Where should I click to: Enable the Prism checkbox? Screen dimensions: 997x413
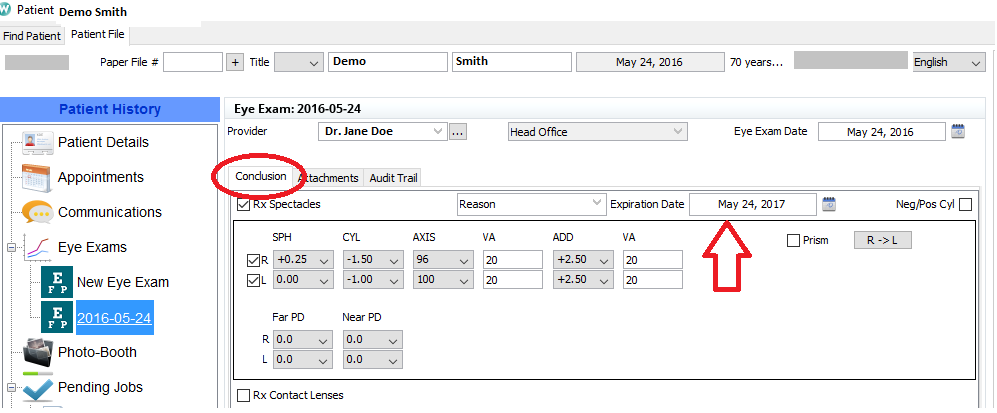[x=794, y=240]
